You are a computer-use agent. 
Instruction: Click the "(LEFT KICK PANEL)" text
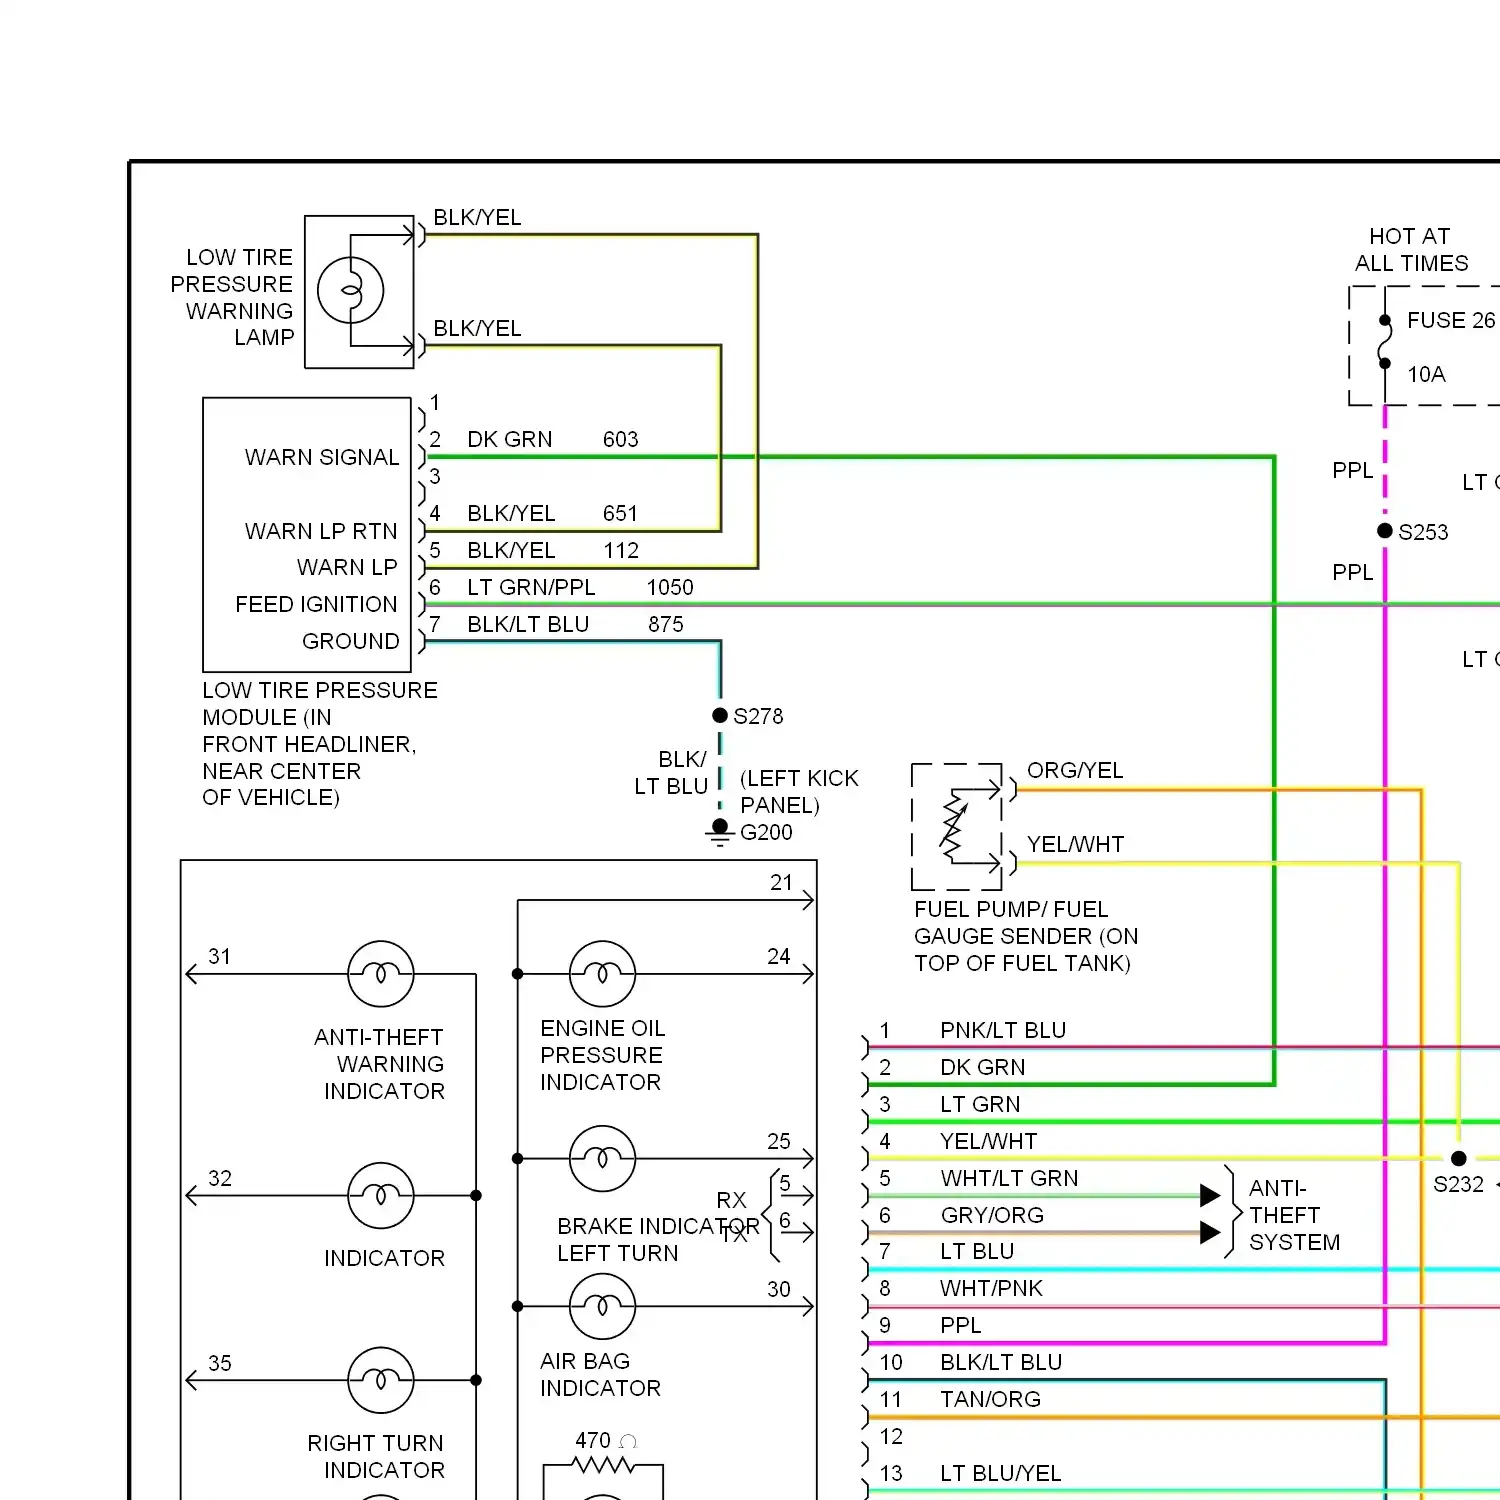(x=799, y=791)
